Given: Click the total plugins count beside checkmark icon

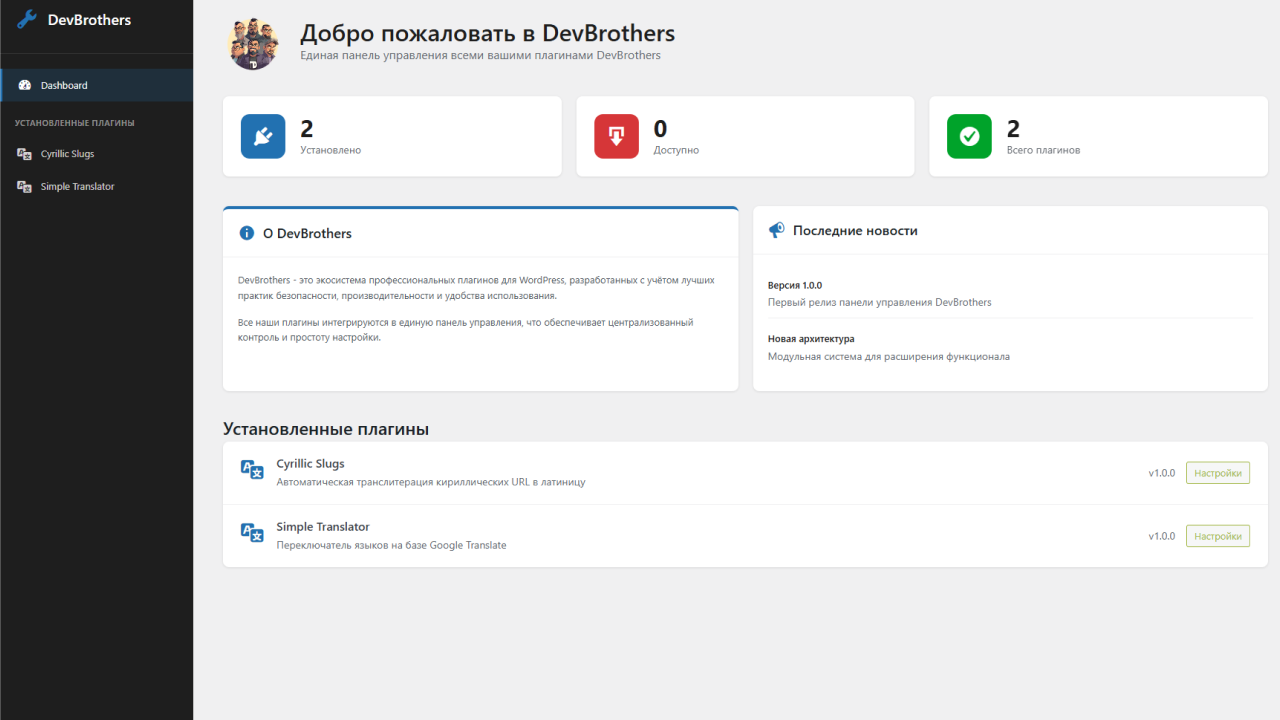Looking at the screenshot, I should pyautogui.click(x=1013, y=129).
